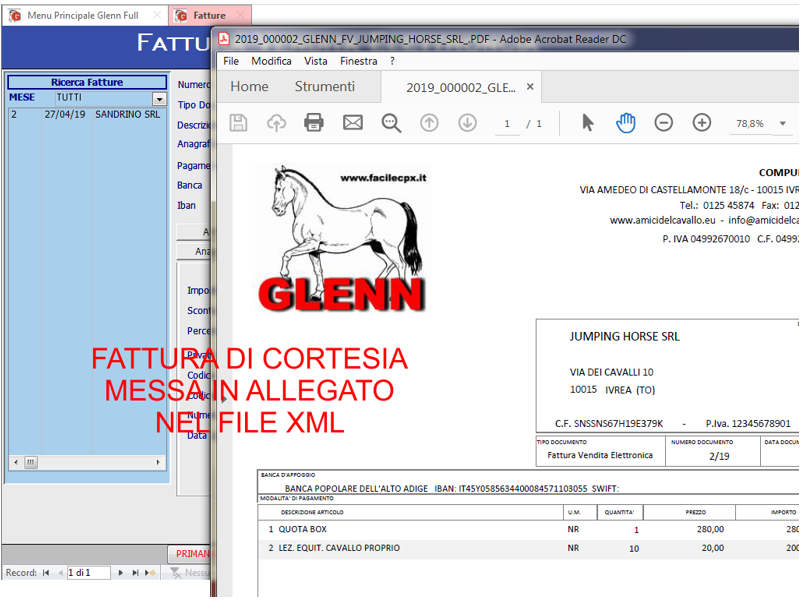
Task: Go to previous page arrow icon
Action: click(x=429, y=123)
